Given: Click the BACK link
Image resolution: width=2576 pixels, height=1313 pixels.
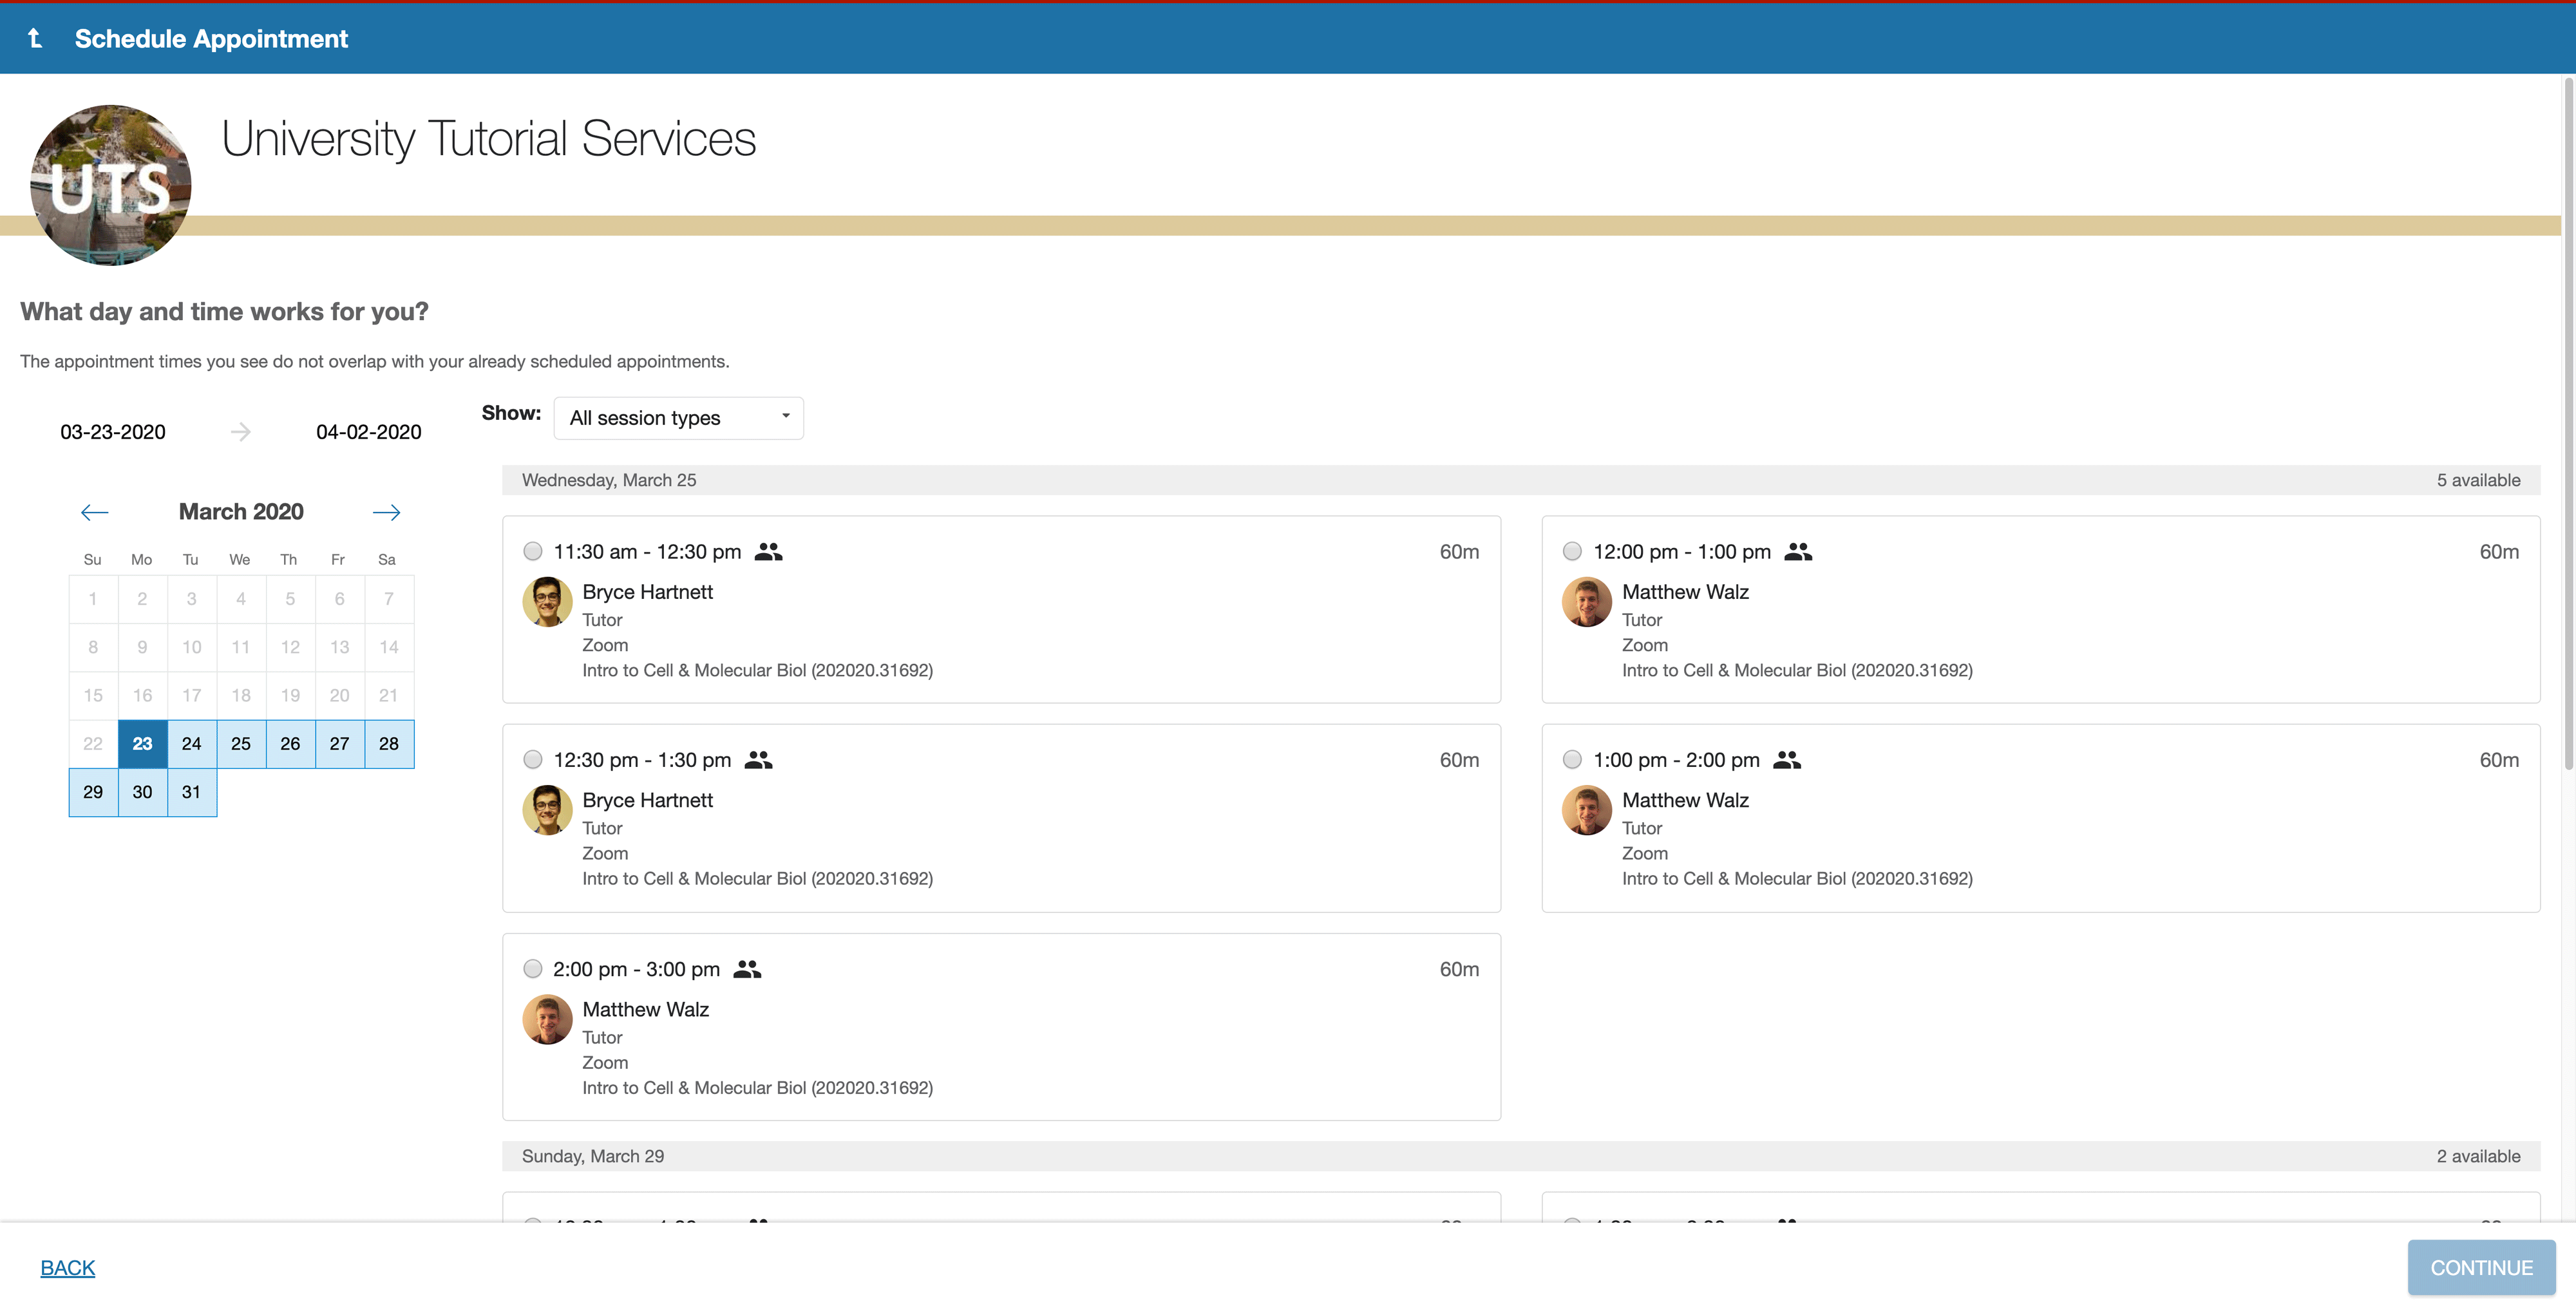Looking at the screenshot, I should point(67,1267).
